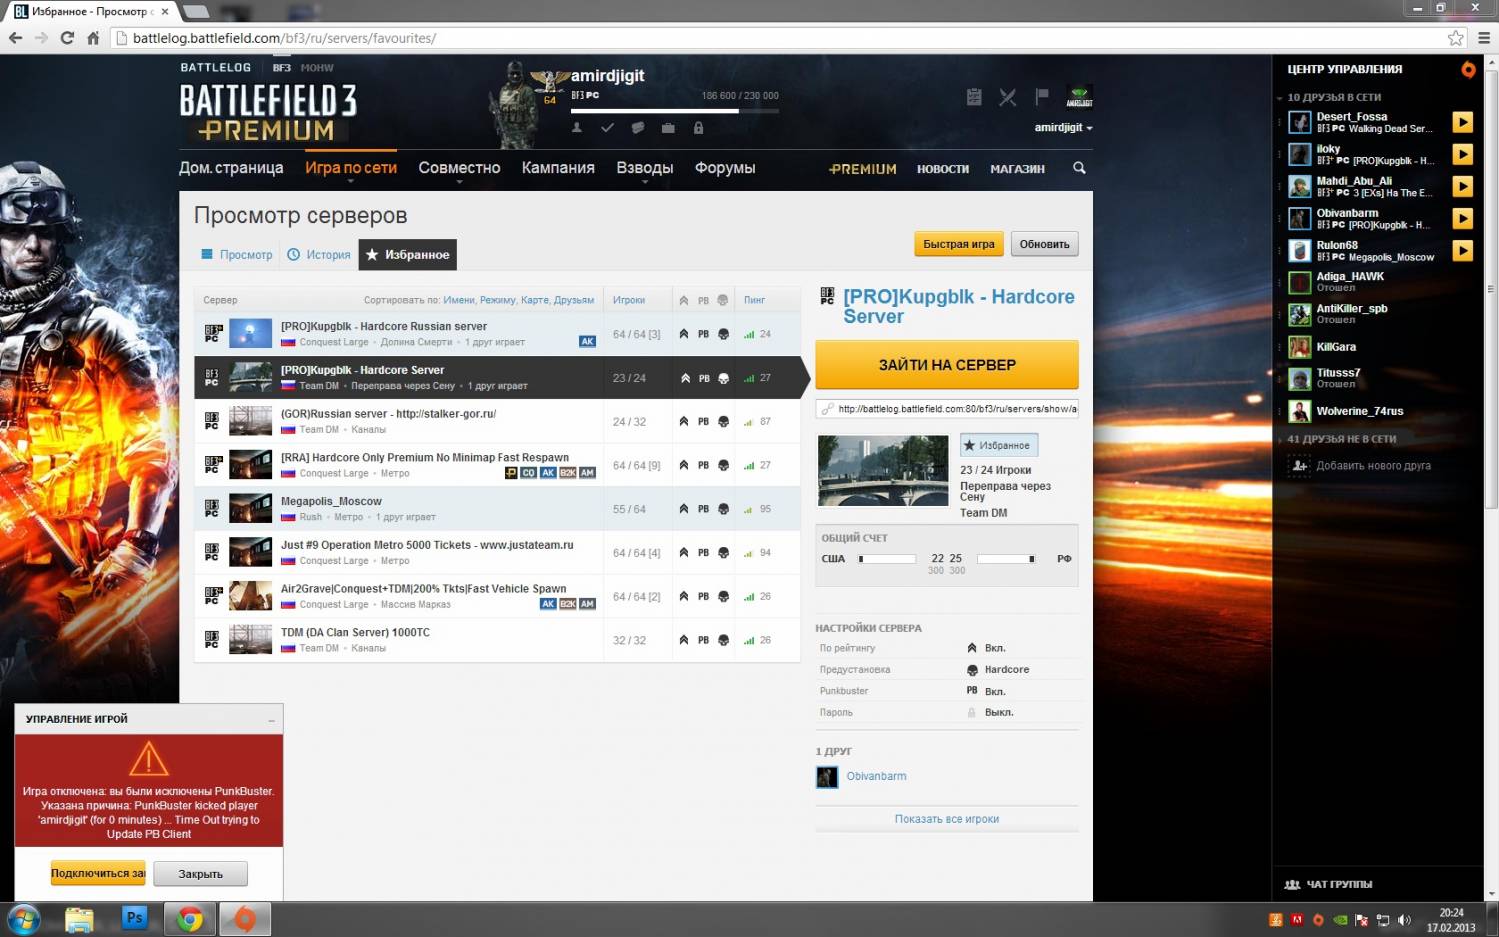Join Mahdi_Abu_Ali's game with play arrow

pos(1462,186)
